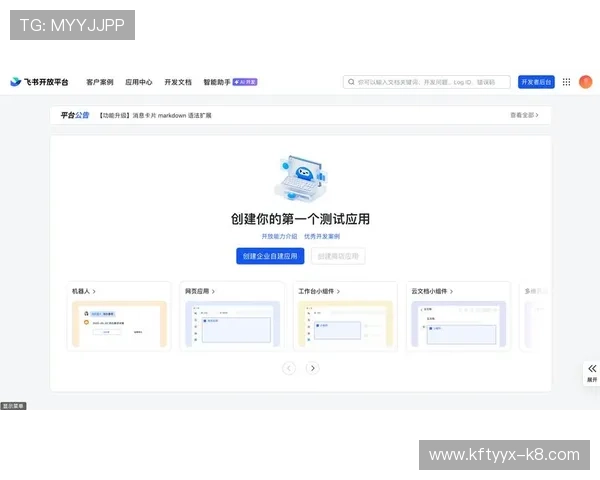Open the 消息卡片 markdown 语法扩展 announcement
Screen dimensions: 600x480
click(155, 115)
